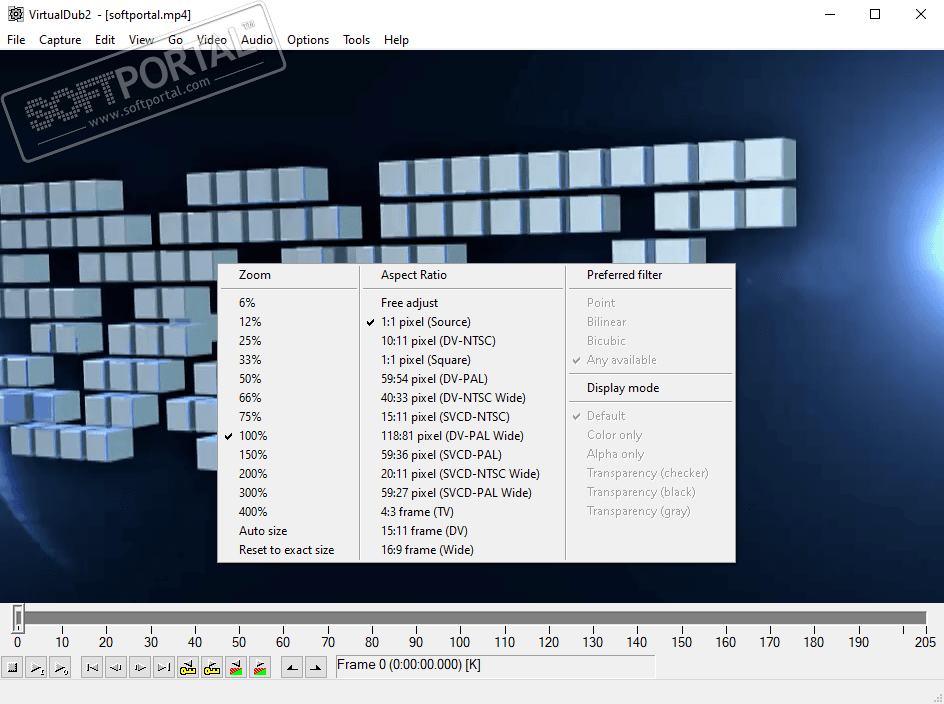Set zoom to 25%

(289, 341)
